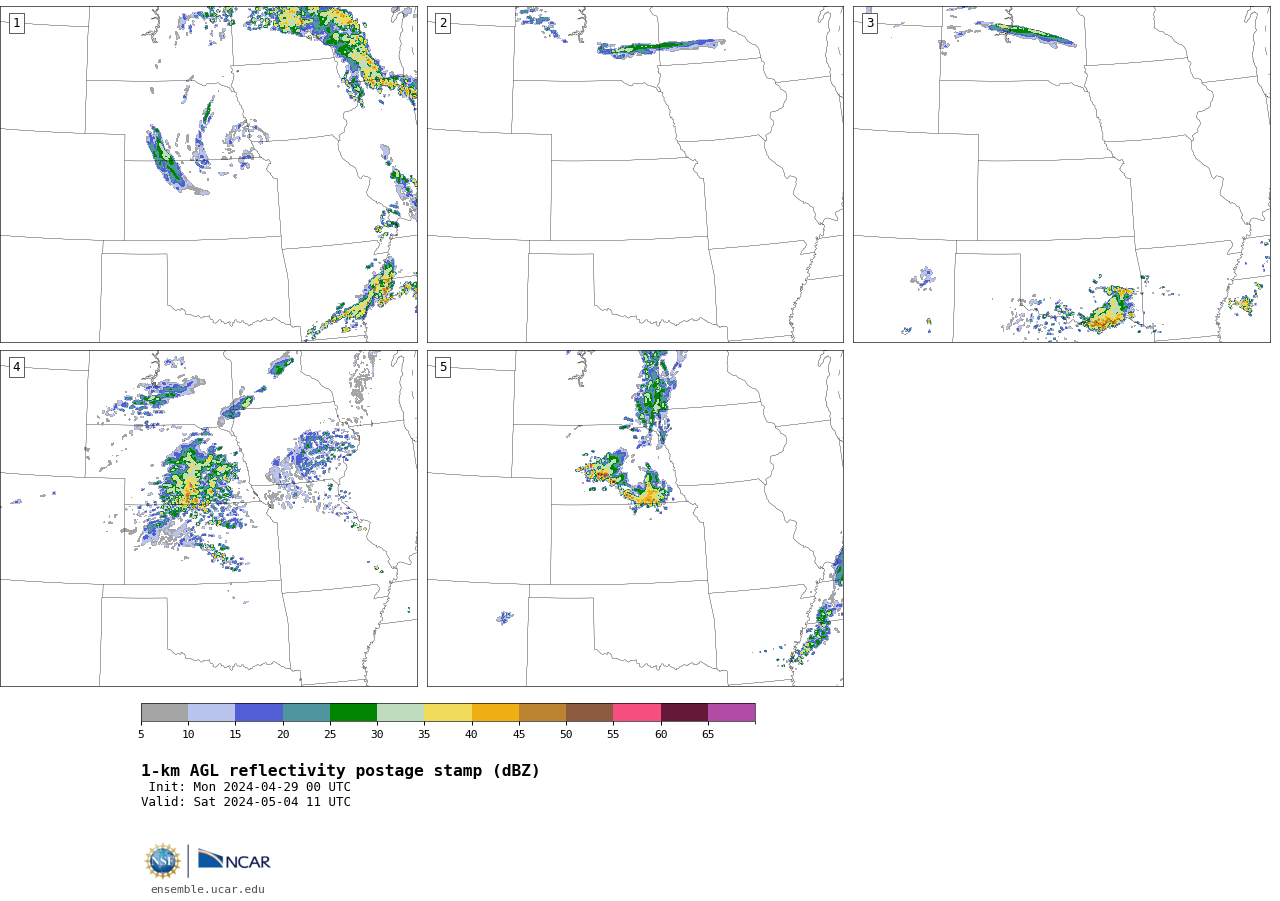Click the NCAR logo

pyautogui.click(x=234, y=860)
